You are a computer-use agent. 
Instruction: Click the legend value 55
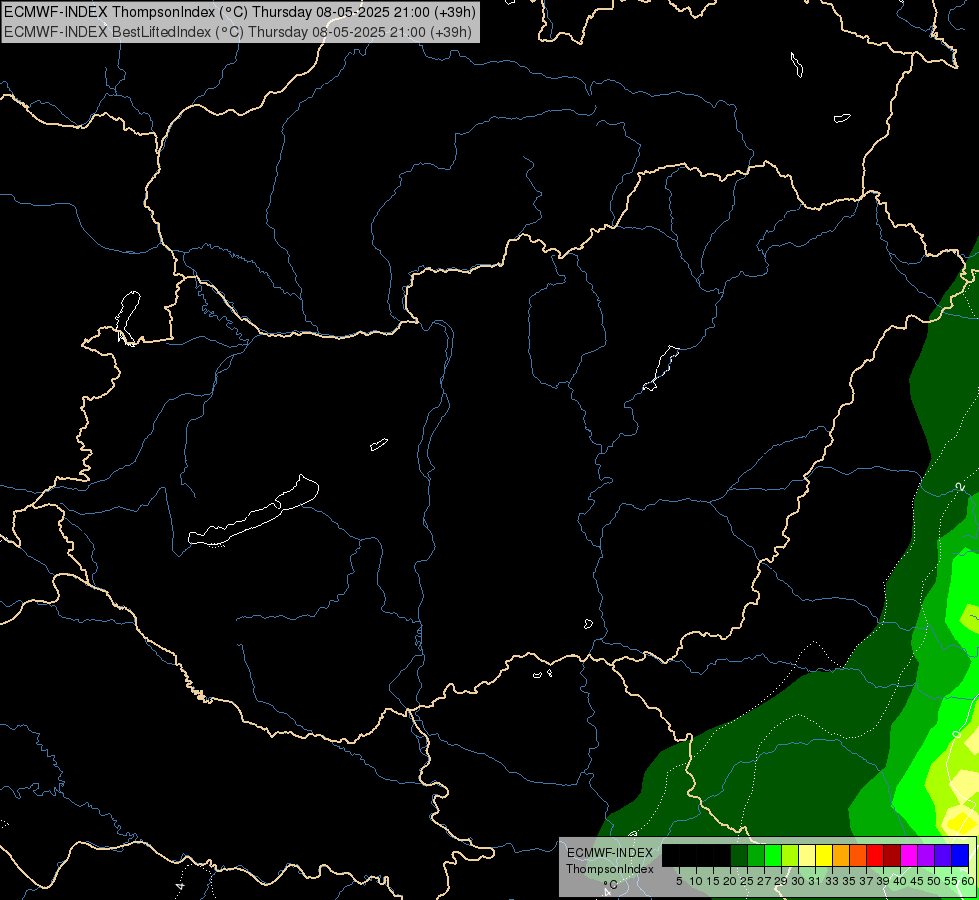[950, 881]
